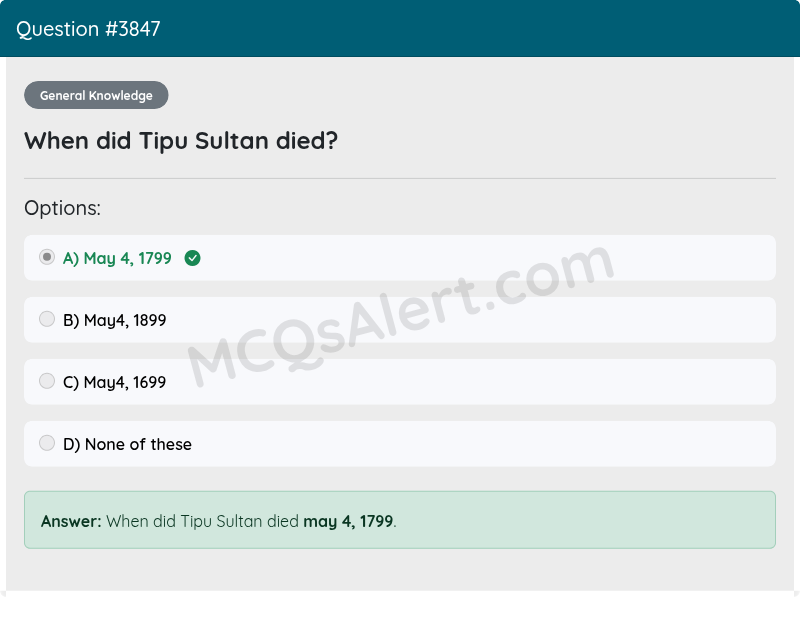The height and width of the screenshot is (621, 800).
Task: Choose answer 'May4, 1899'
Action: click(x=114, y=319)
